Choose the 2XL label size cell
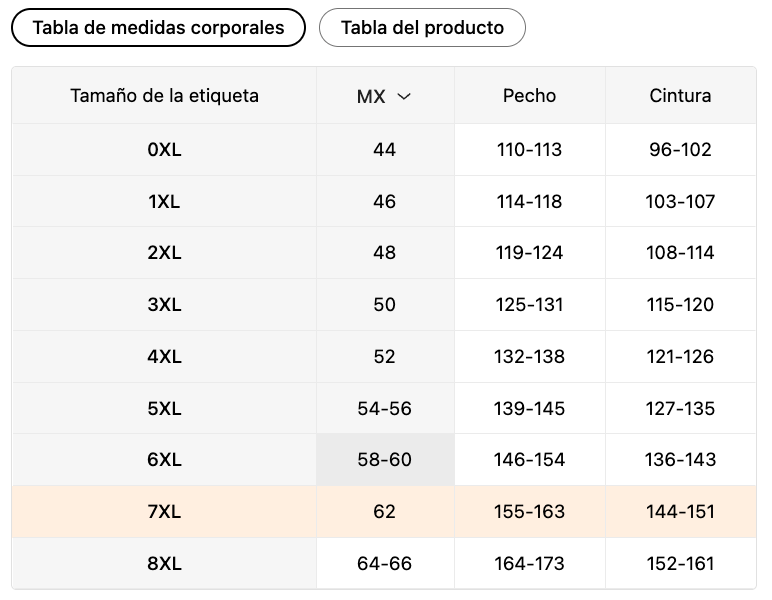Viewport: 772px width, 600px height. [x=164, y=253]
